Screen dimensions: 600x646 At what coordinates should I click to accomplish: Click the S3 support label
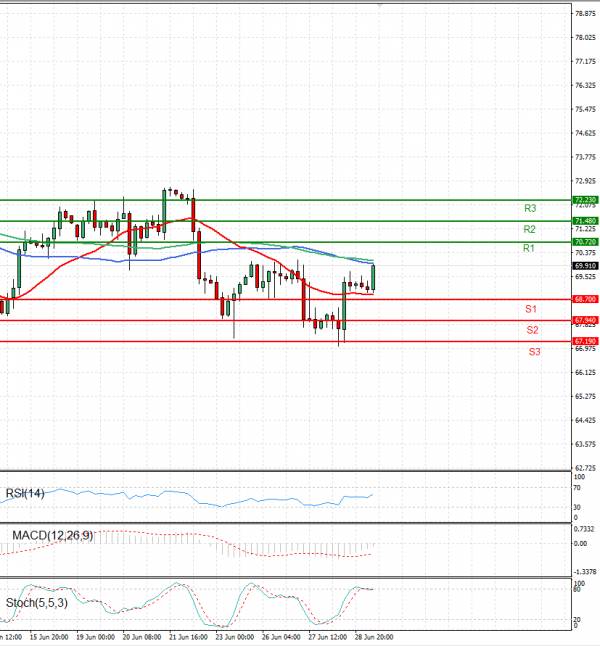(534, 352)
